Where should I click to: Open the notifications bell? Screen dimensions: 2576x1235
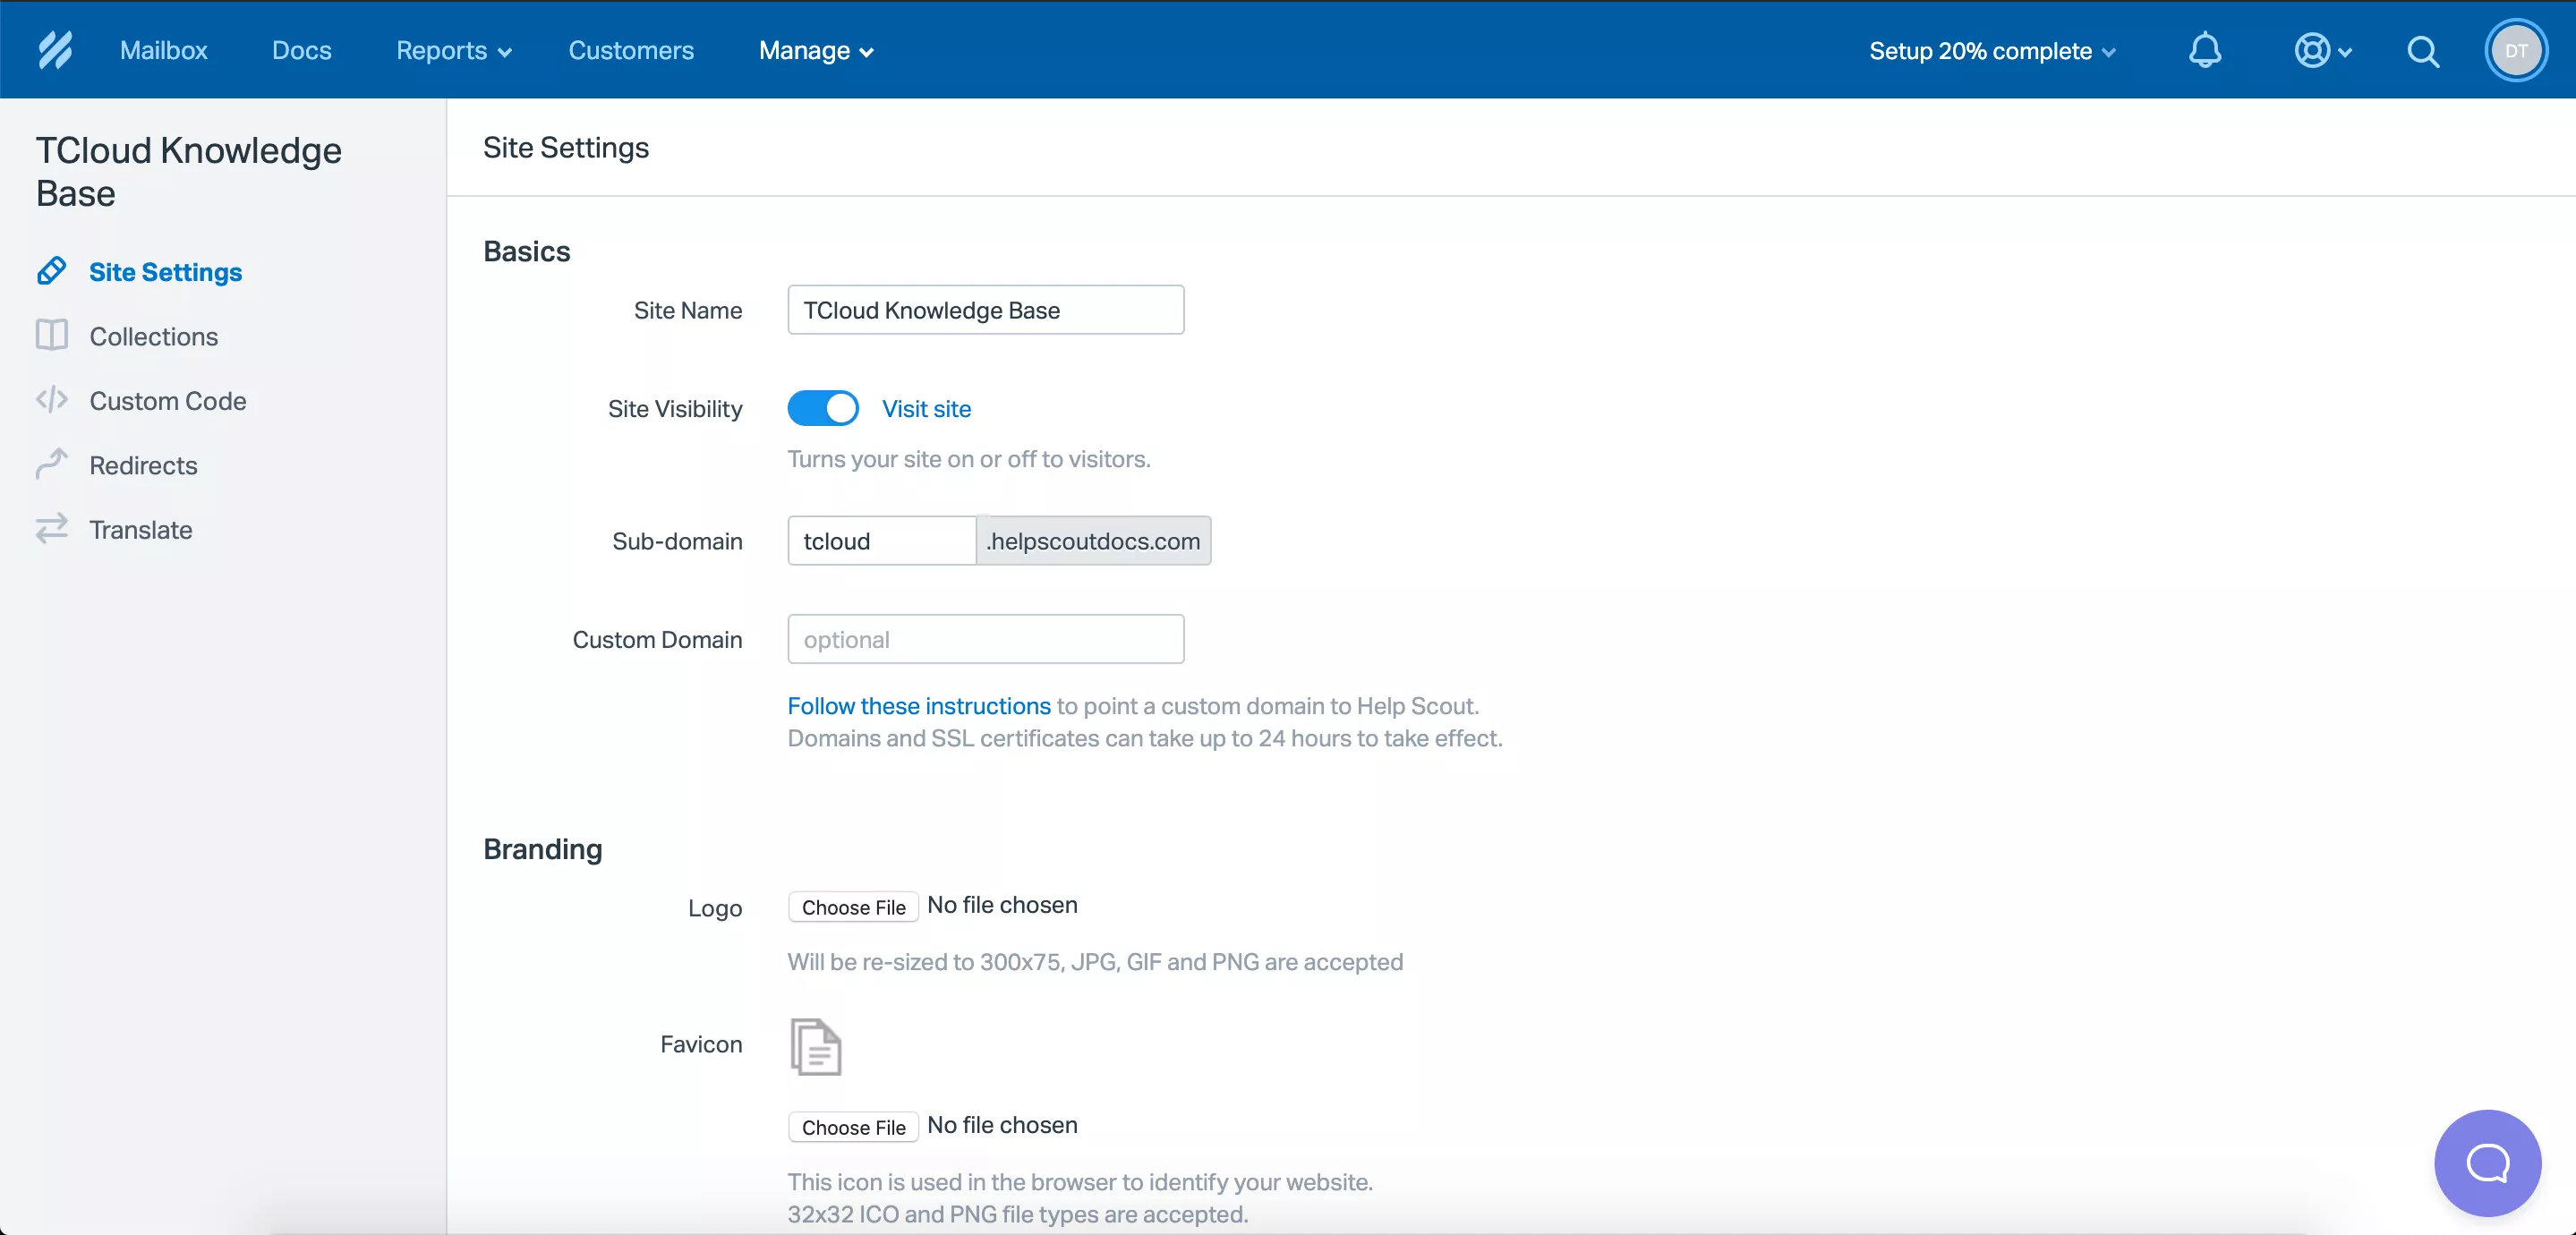2204,50
